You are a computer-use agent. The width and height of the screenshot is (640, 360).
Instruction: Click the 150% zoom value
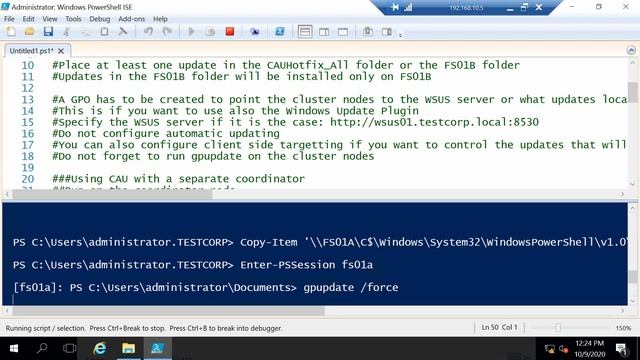623,328
